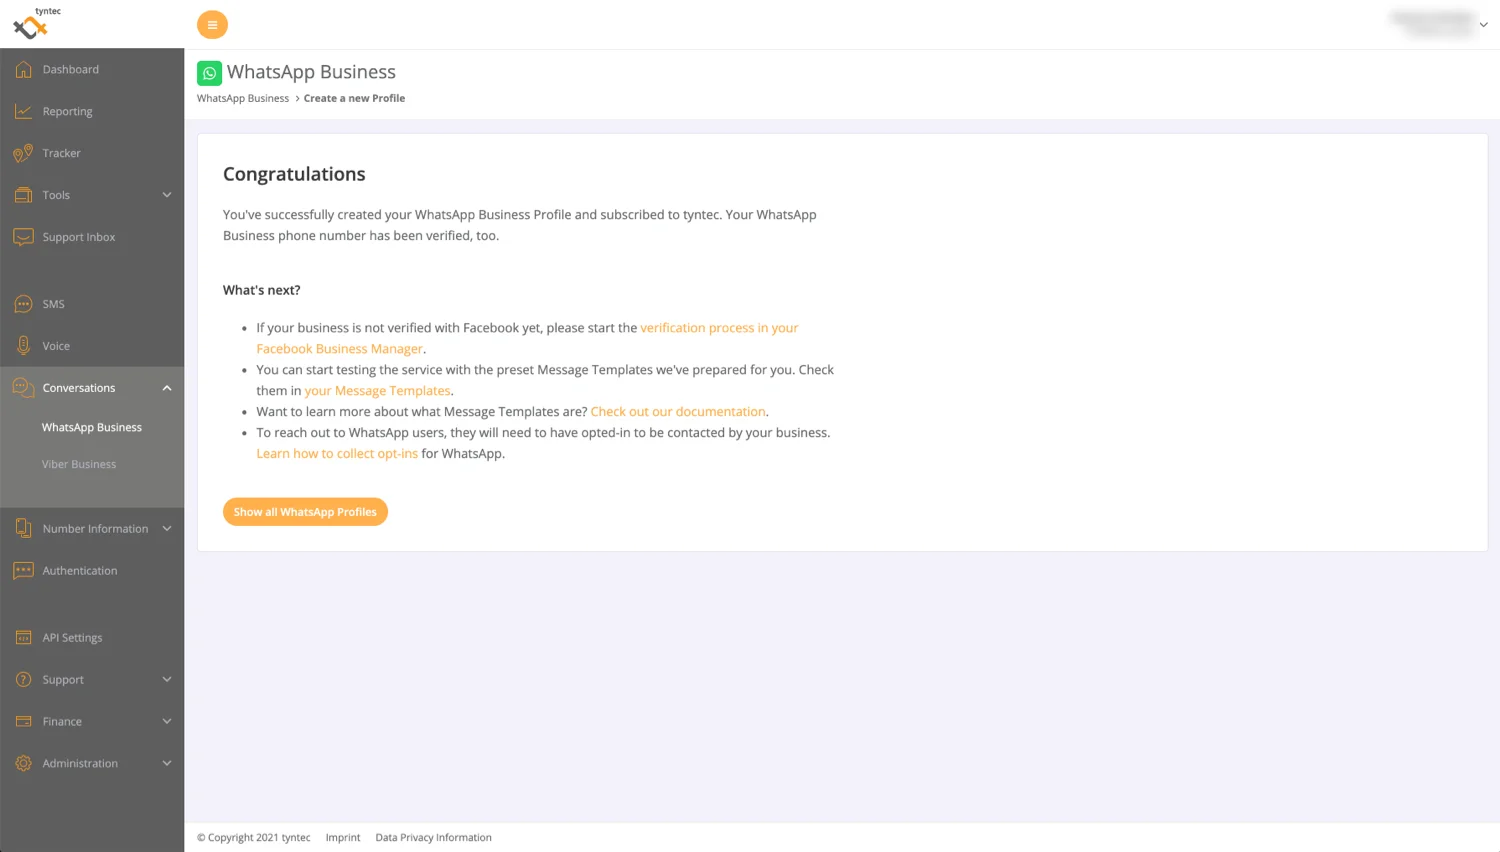The width and height of the screenshot is (1500, 852).
Task: Click the Tools icon in sidebar
Action: click(23, 195)
